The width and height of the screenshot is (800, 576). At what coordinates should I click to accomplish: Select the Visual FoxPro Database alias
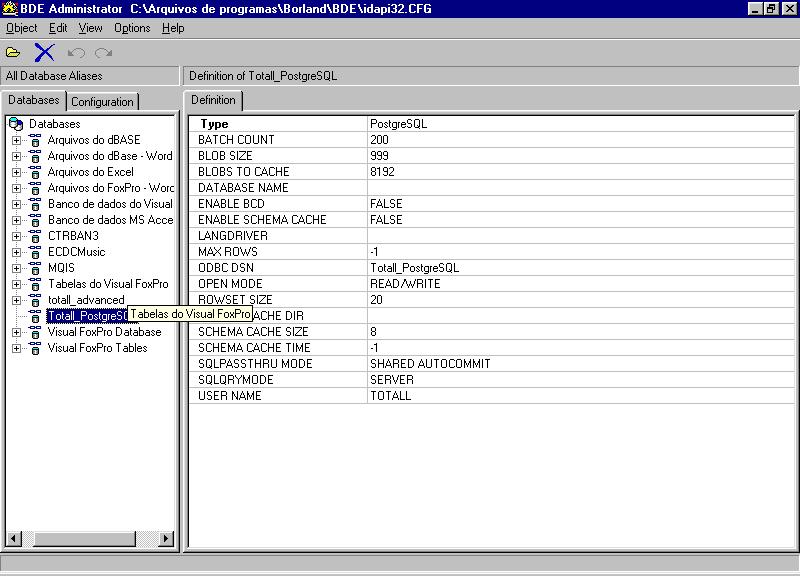(x=104, y=332)
